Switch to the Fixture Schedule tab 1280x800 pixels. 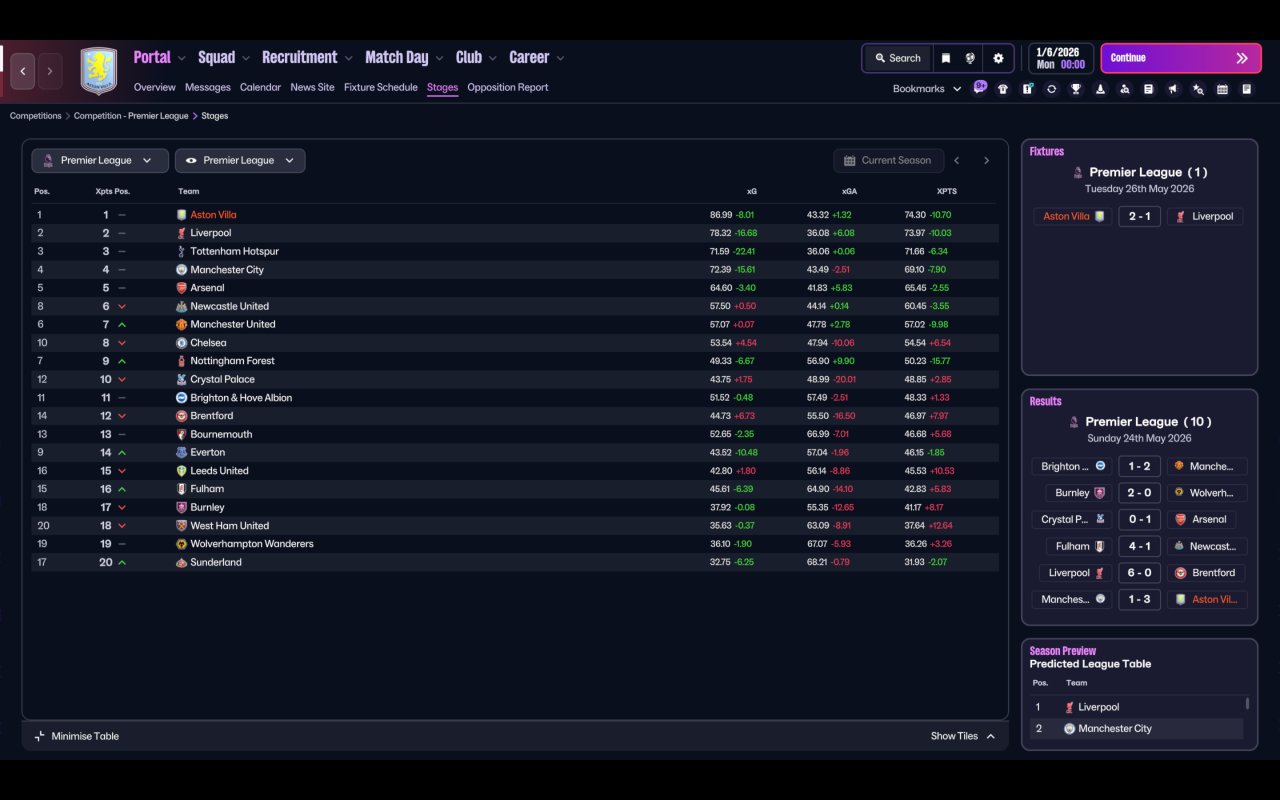point(380,87)
